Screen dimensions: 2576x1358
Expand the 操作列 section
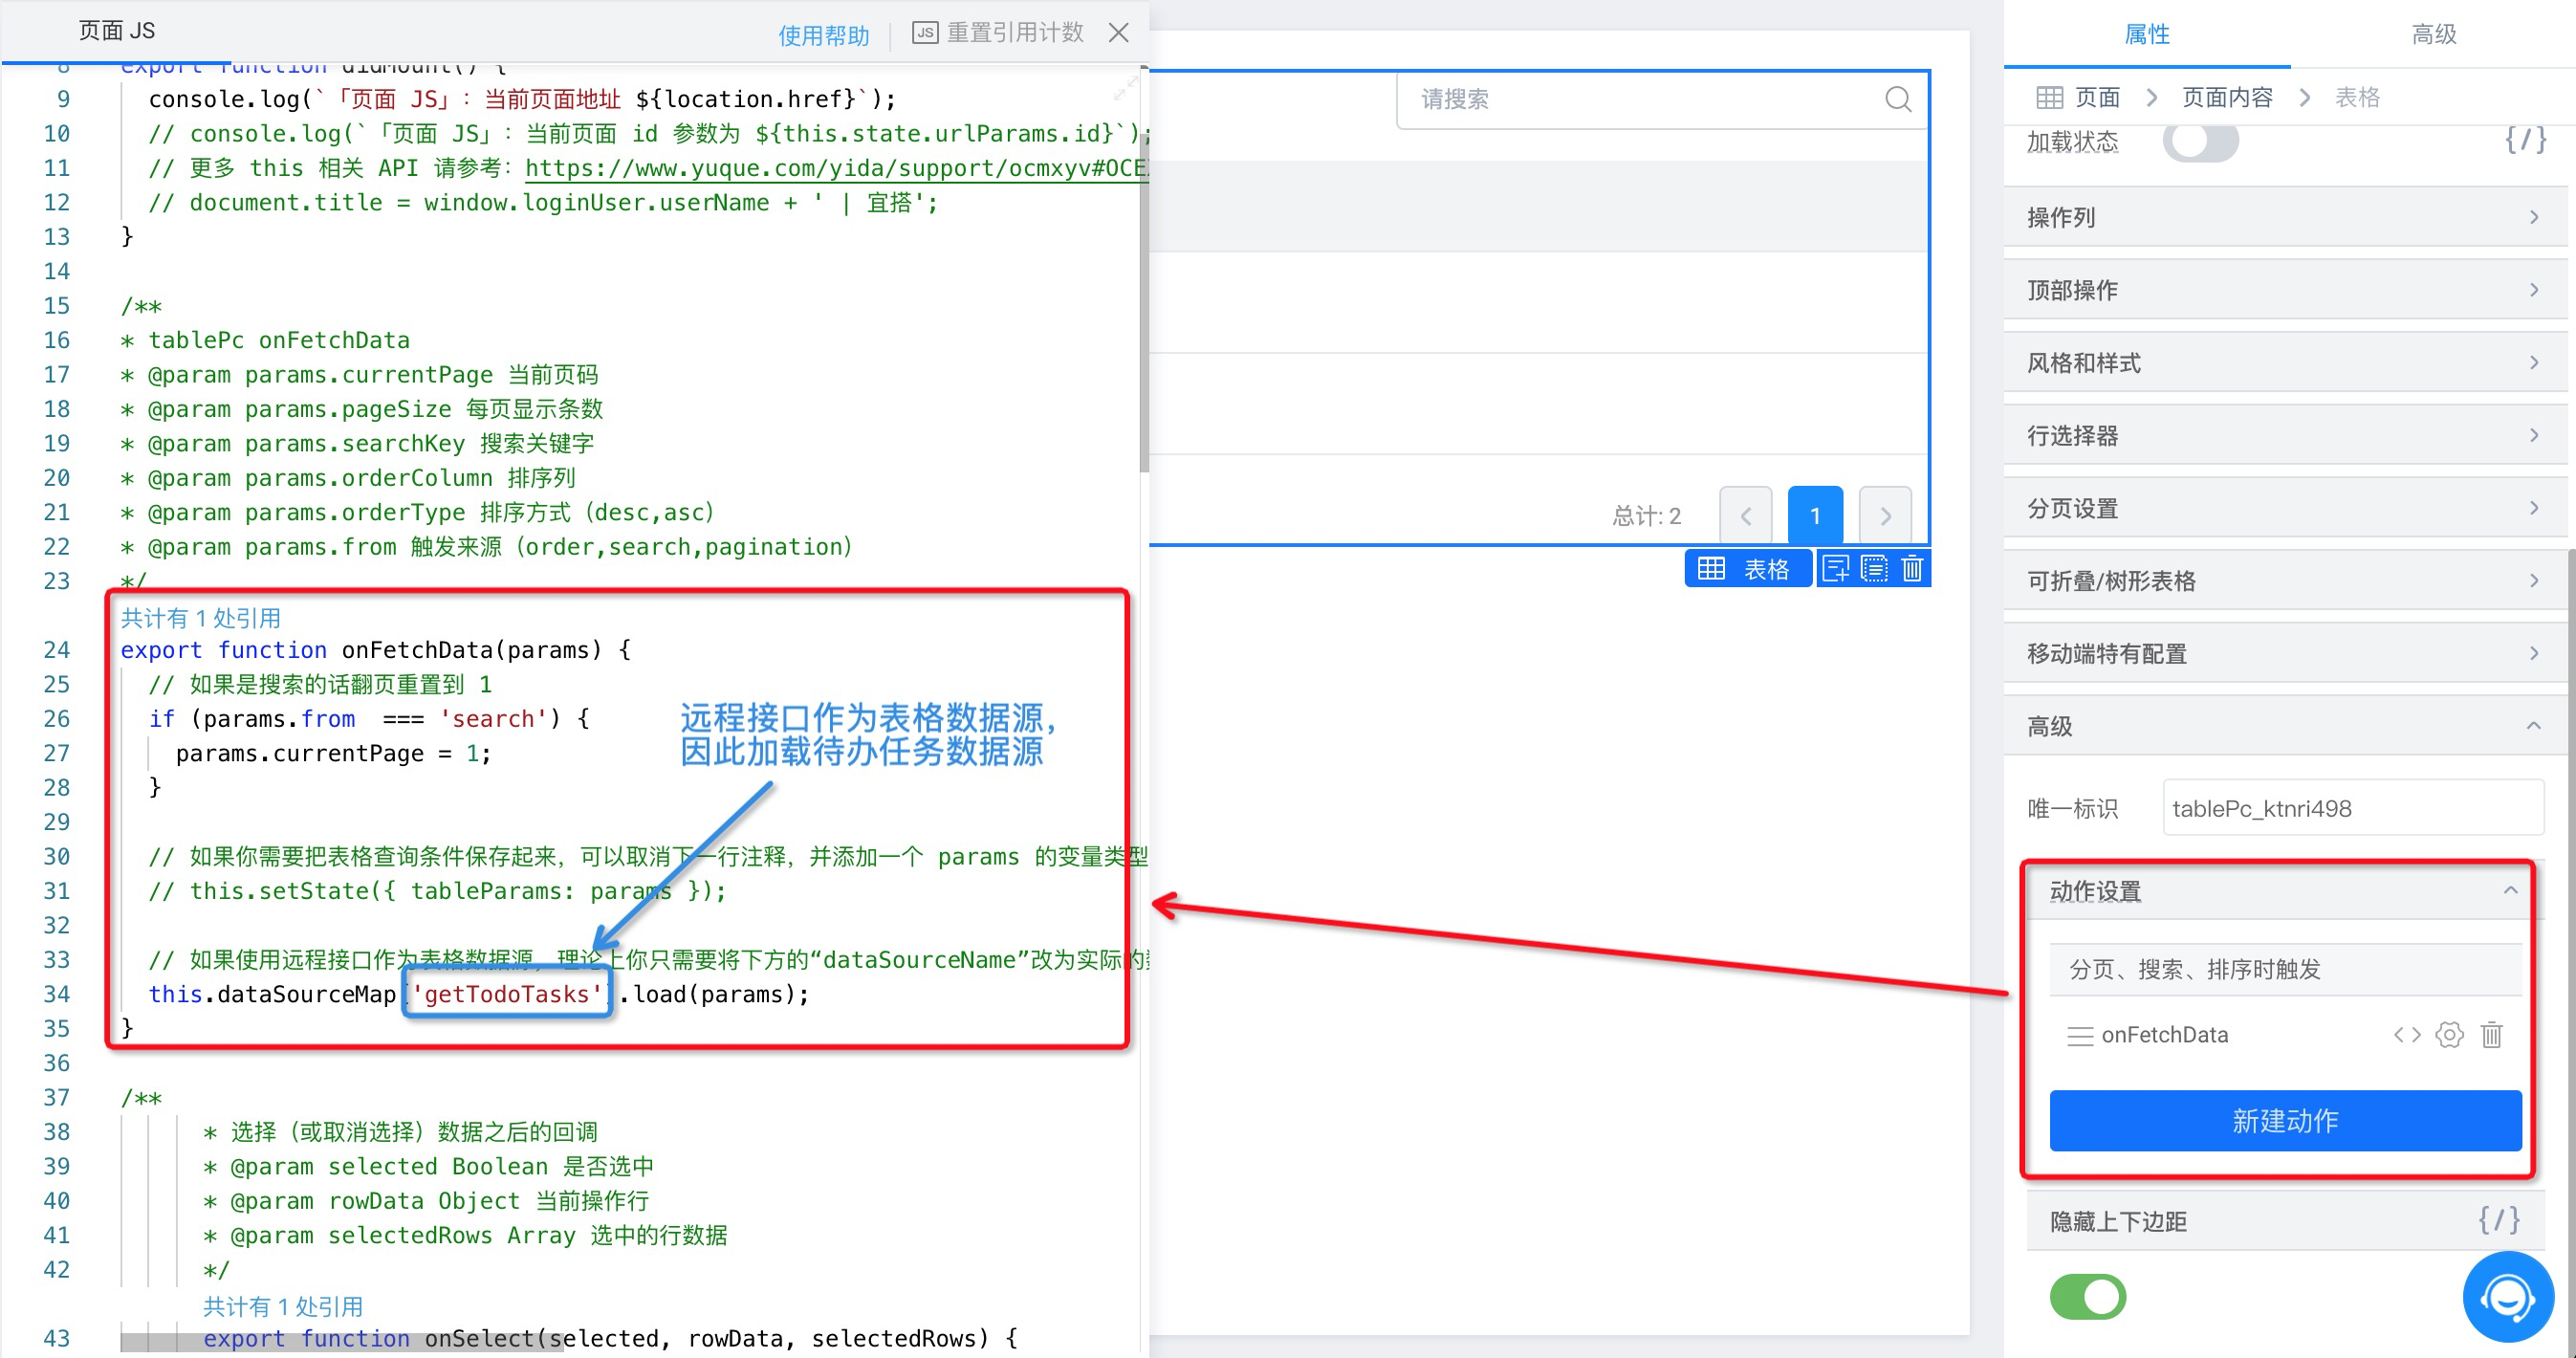click(x=2286, y=217)
